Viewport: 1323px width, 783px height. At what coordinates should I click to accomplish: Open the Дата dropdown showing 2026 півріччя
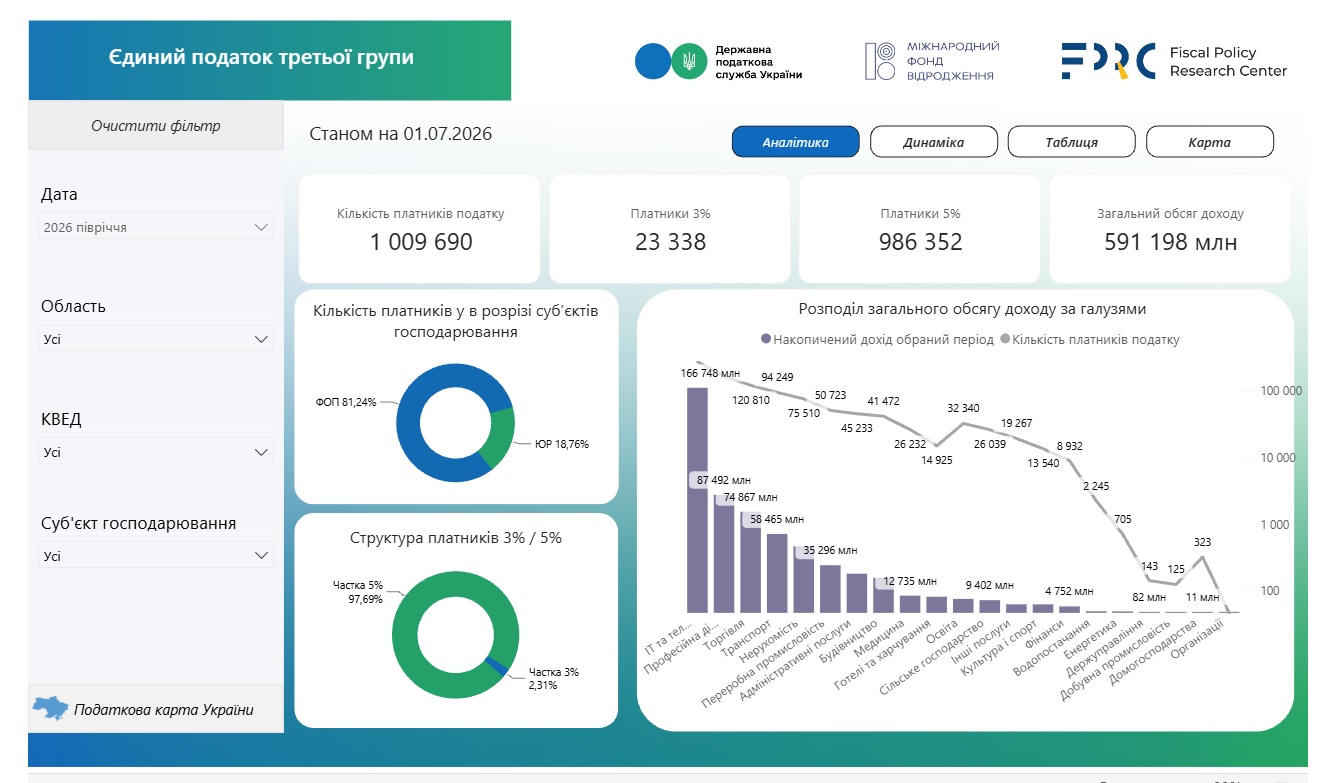[156, 227]
